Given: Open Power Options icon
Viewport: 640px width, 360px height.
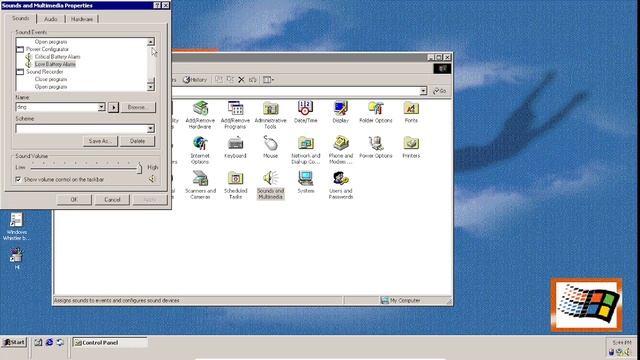Looking at the screenshot, I should (376, 147).
